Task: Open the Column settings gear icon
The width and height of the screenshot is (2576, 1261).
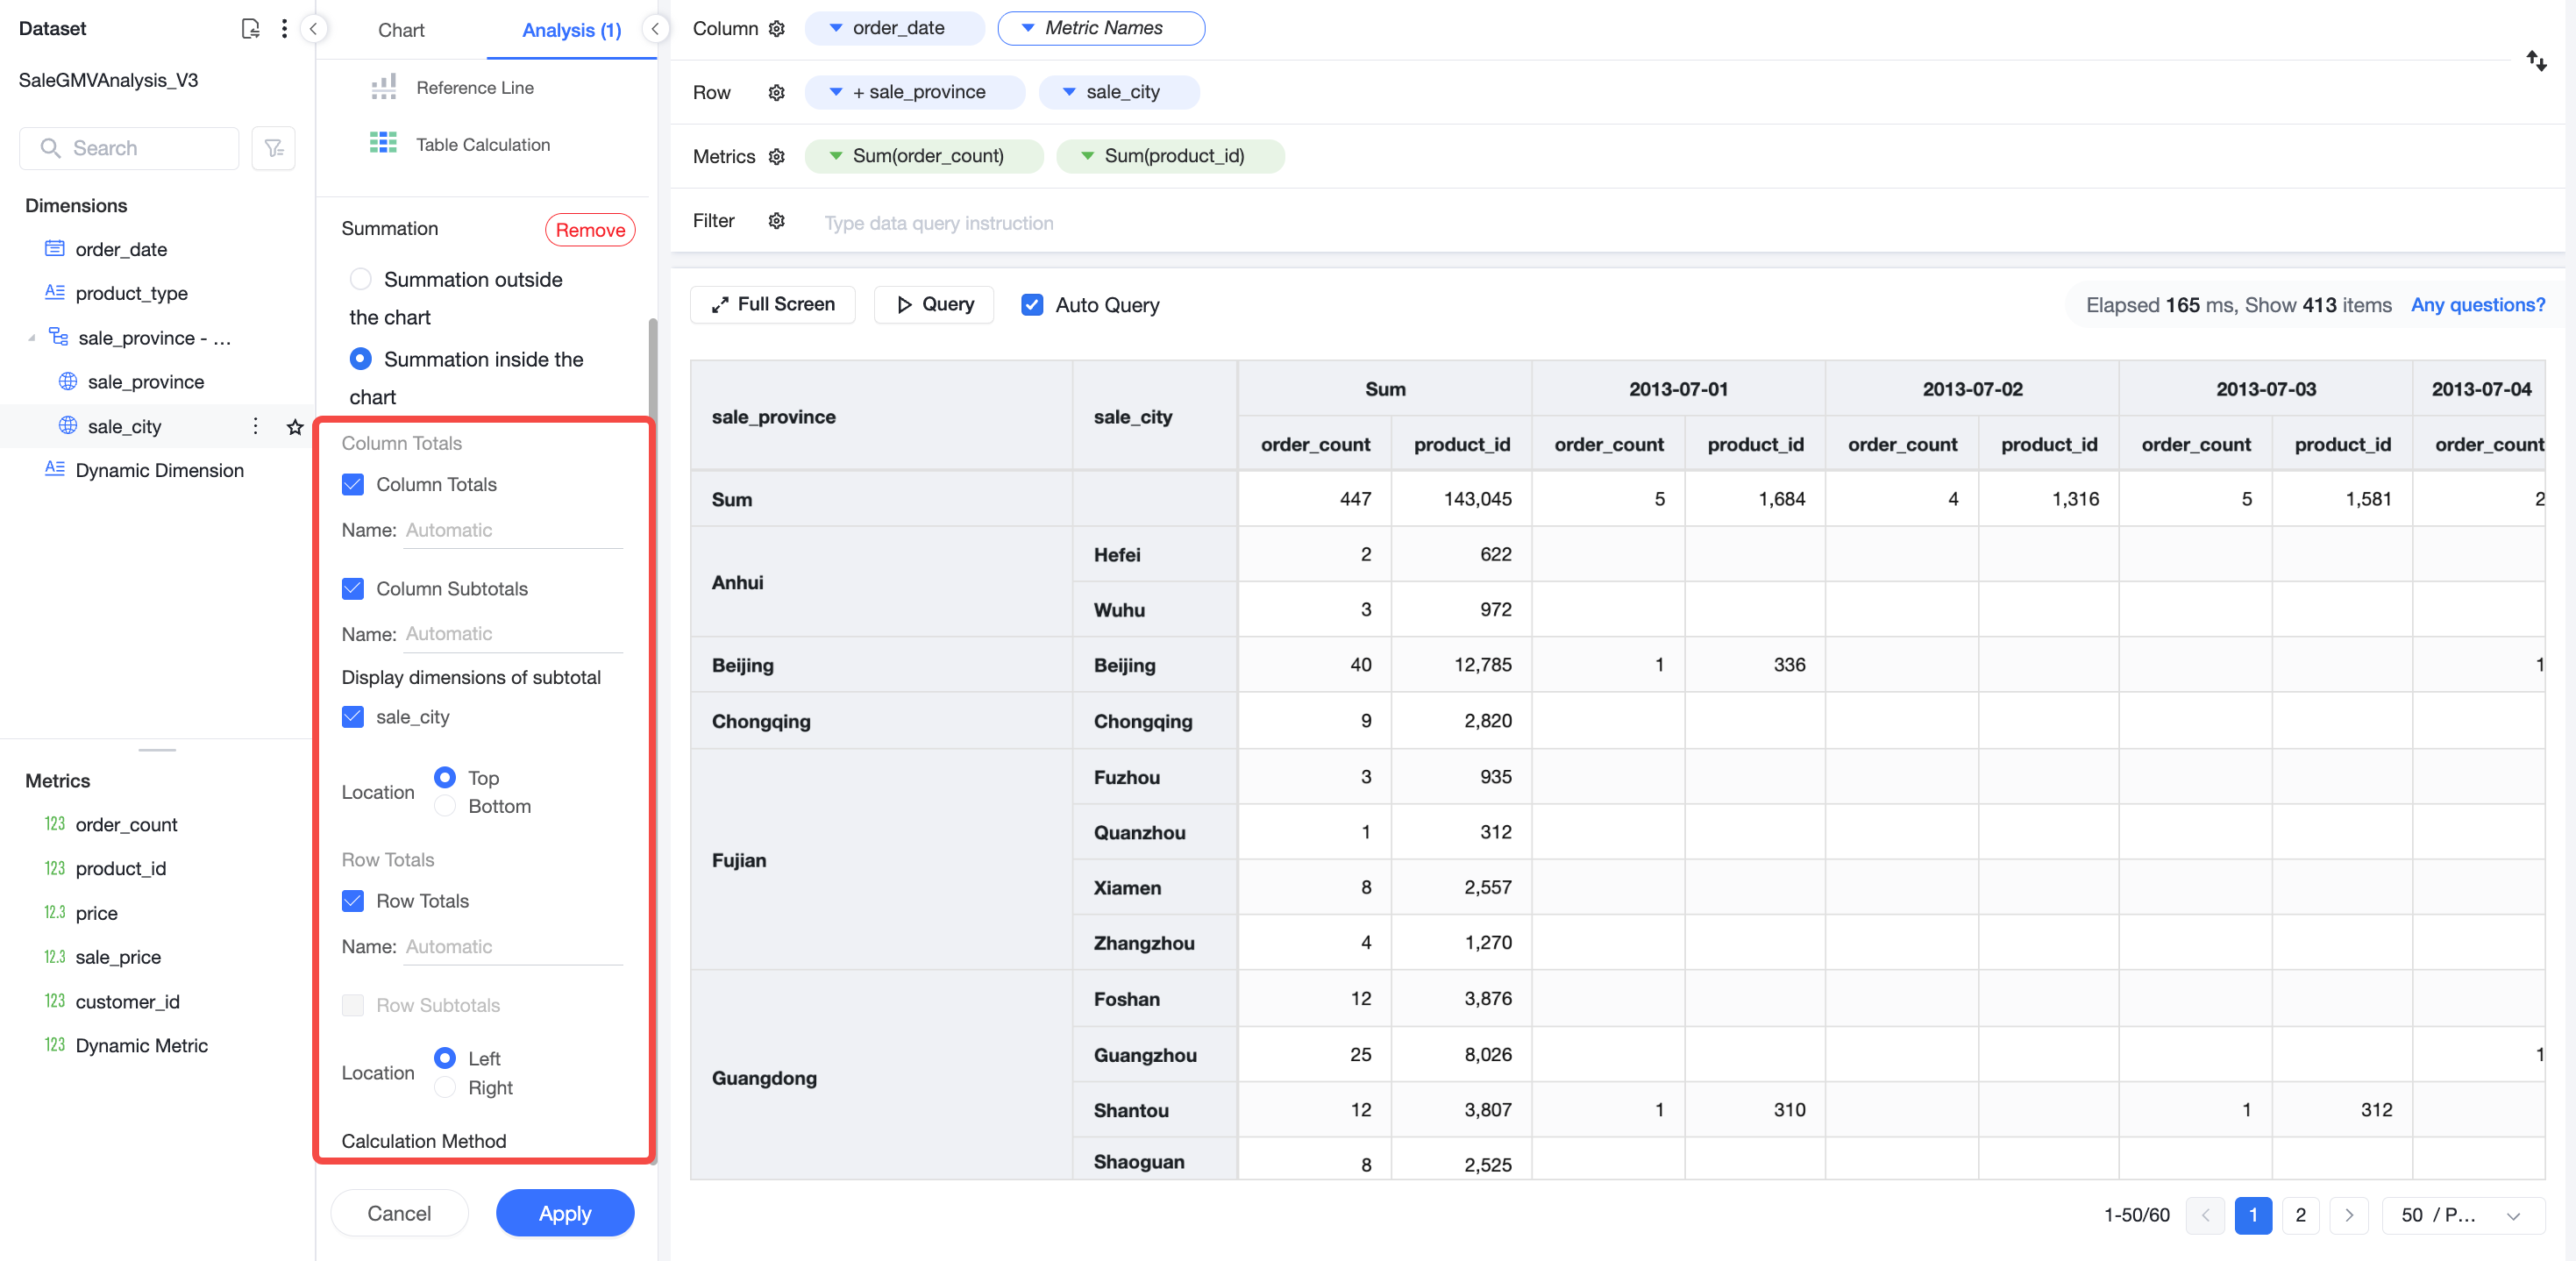Action: tap(777, 28)
